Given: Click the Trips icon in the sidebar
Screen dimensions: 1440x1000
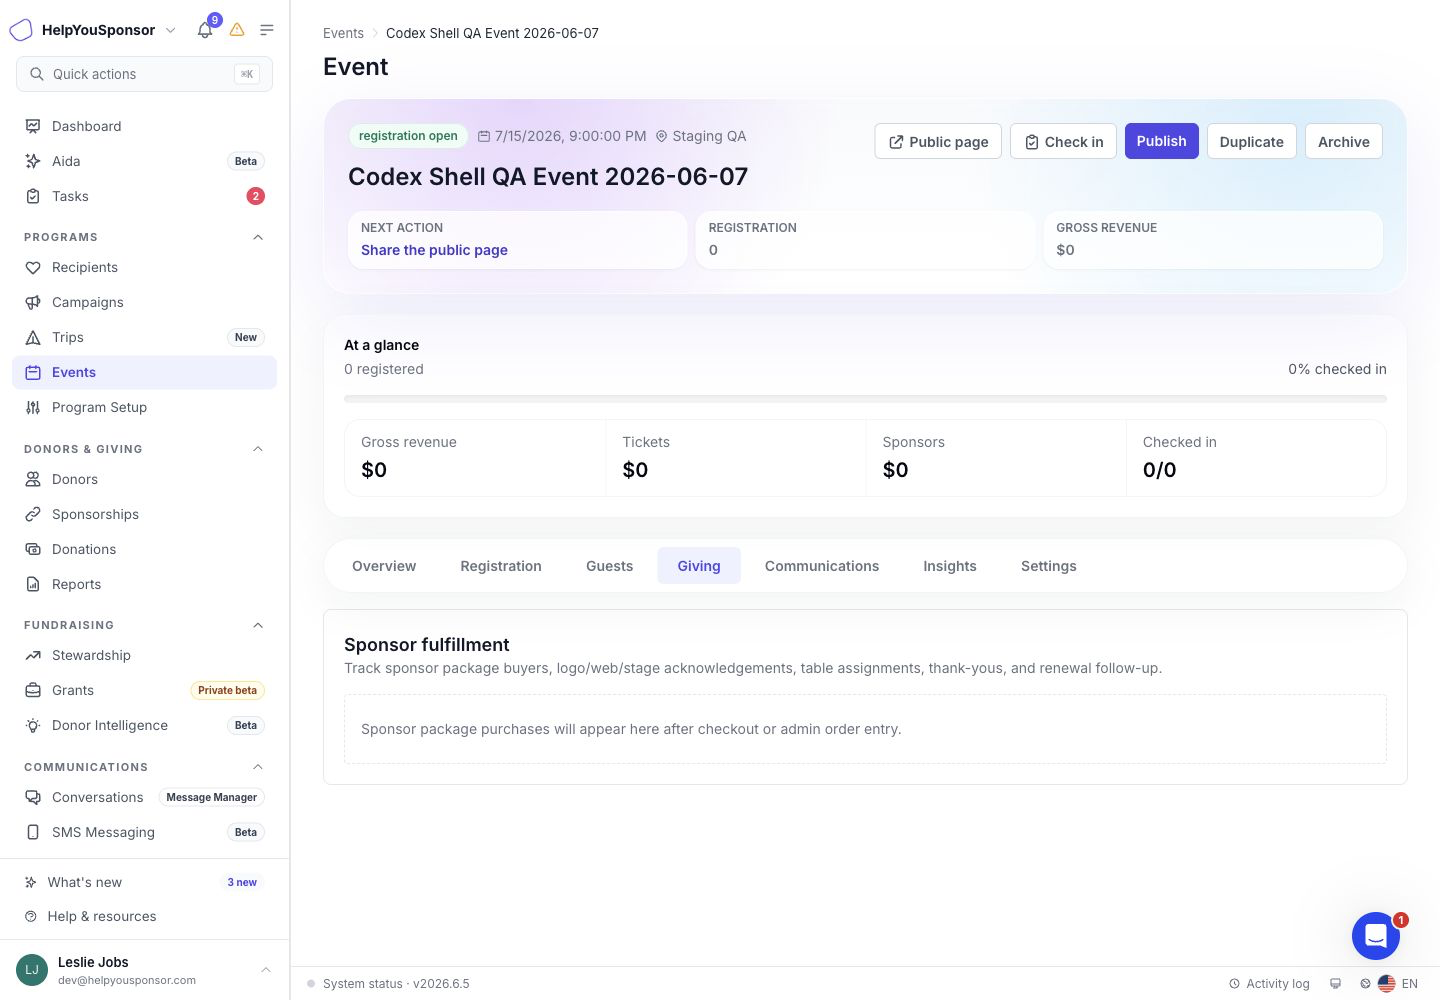Looking at the screenshot, I should (x=33, y=337).
